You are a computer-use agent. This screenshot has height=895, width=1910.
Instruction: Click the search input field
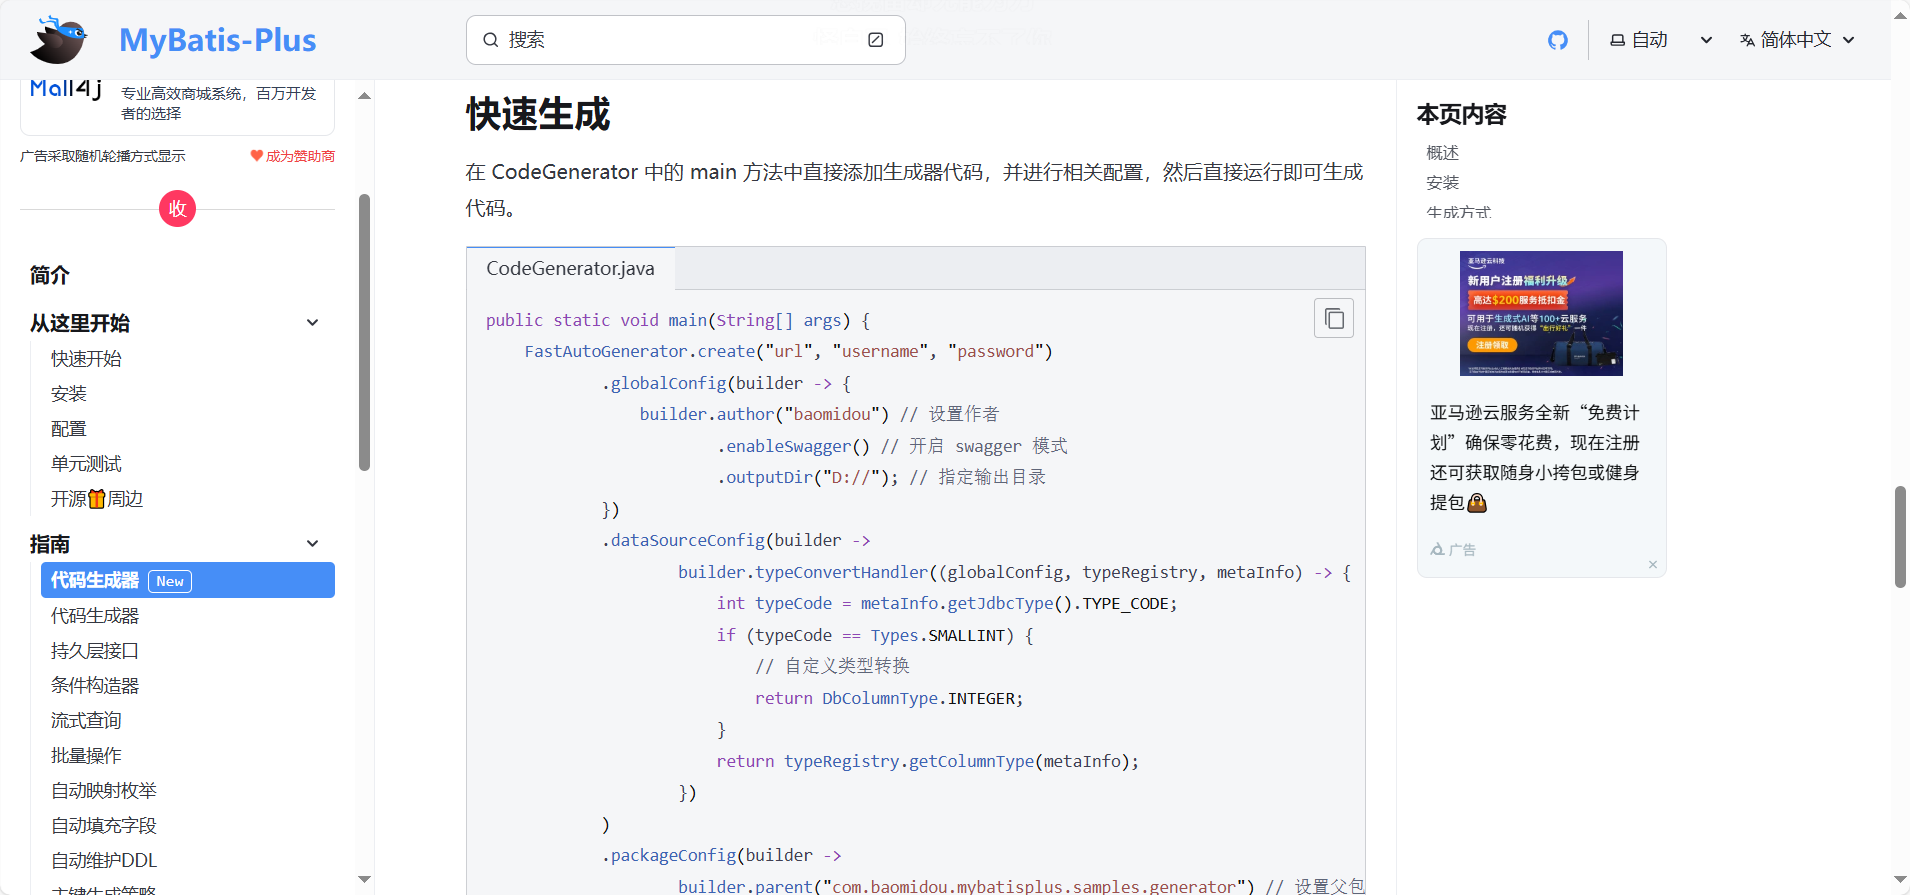pyautogui.click(x=686, y=40)
